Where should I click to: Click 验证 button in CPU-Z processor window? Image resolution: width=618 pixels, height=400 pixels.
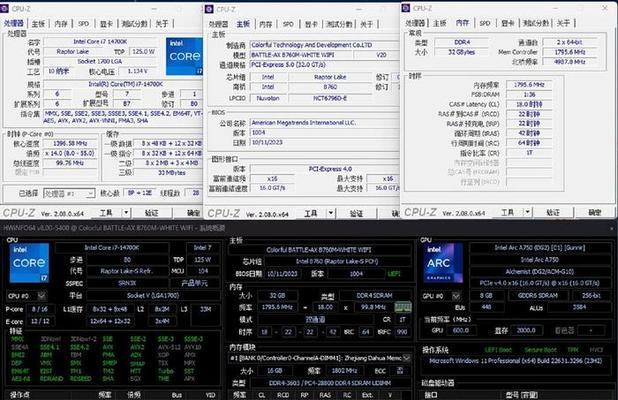pos(152,213)
